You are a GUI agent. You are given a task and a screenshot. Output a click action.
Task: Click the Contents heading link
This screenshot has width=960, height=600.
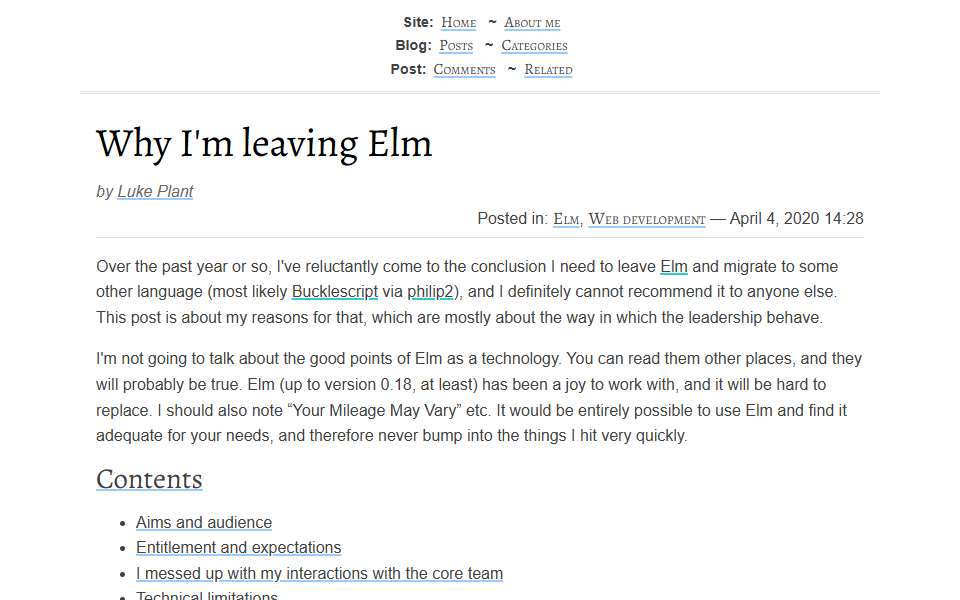click(149, 479)
